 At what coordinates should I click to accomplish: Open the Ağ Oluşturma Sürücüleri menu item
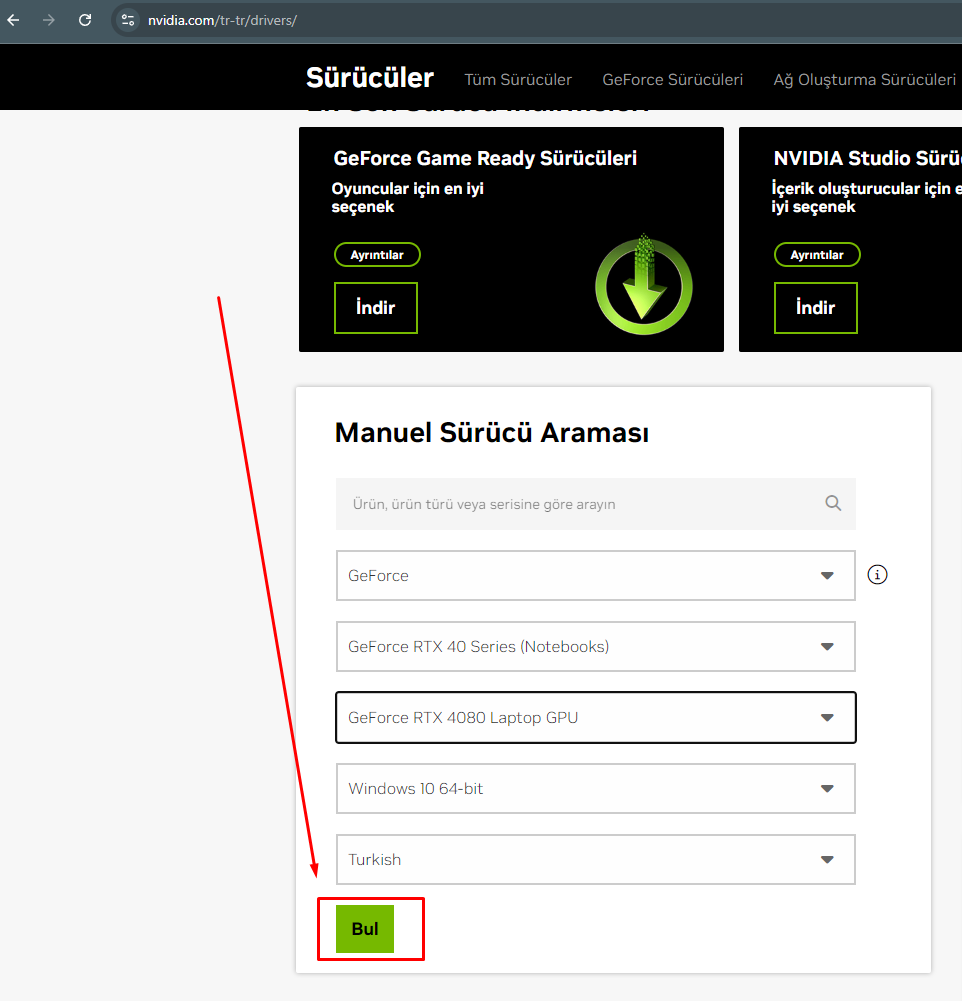point(864,80)
